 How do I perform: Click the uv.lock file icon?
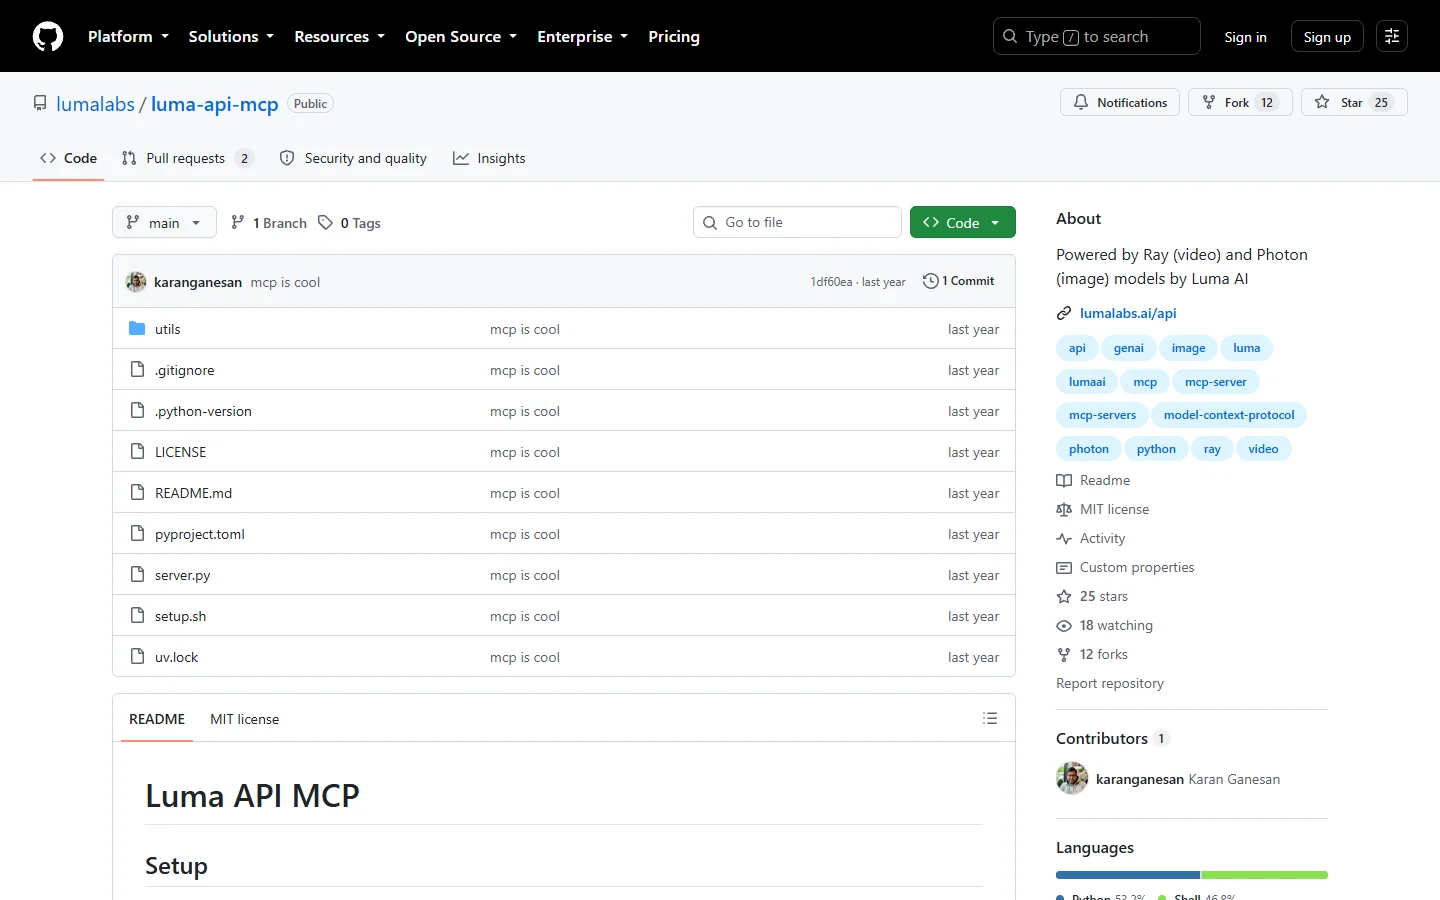tap(137, 657)
